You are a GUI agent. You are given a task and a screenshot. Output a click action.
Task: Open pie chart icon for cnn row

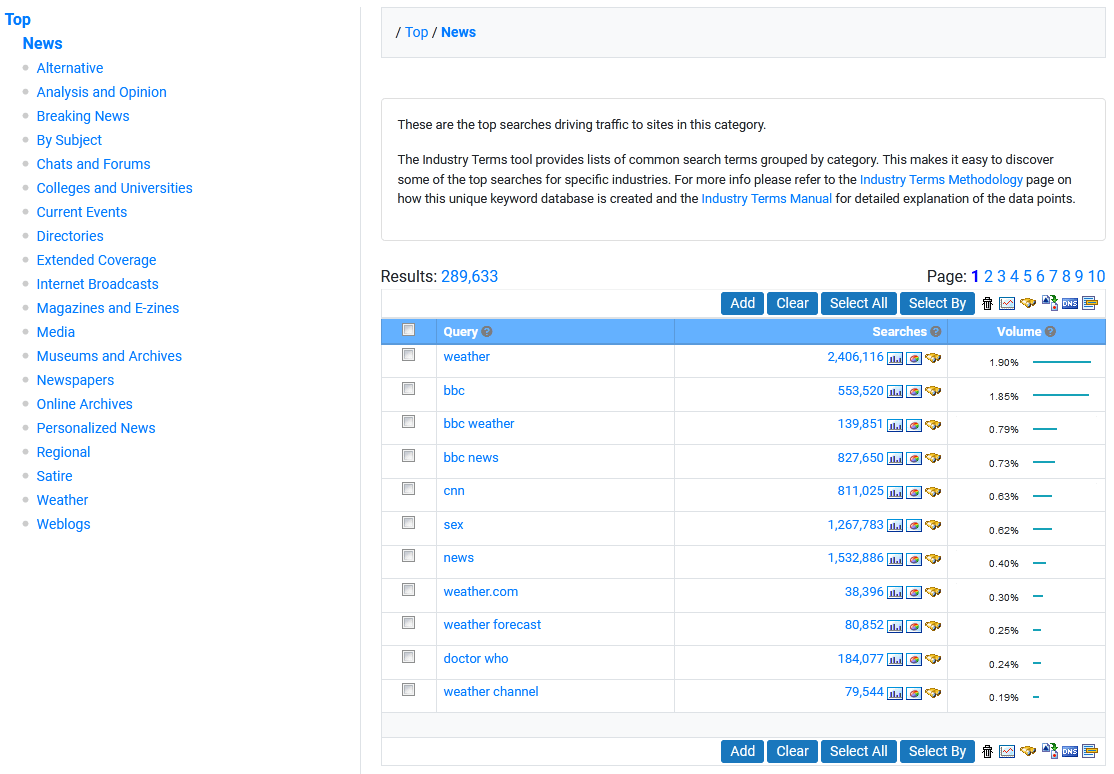pos(914,492)
